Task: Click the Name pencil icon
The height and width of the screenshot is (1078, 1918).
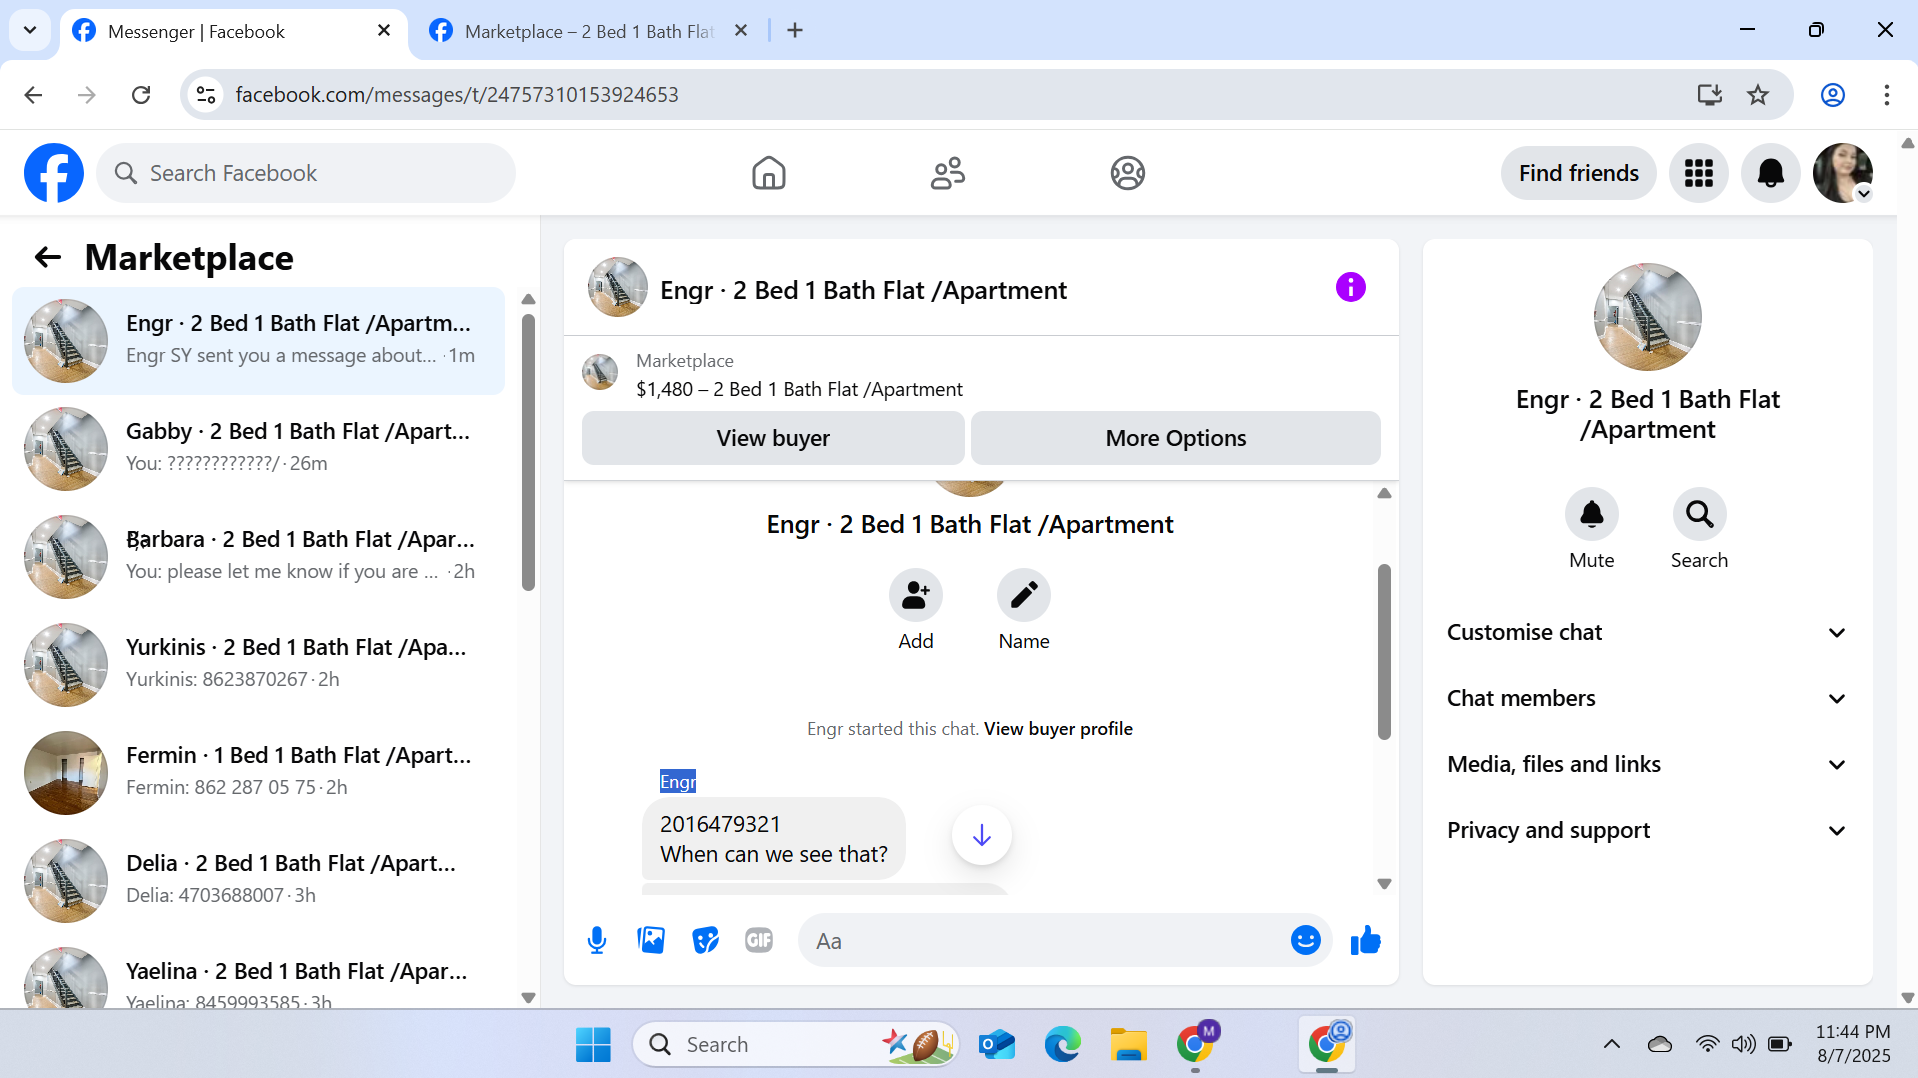Action: click(x=1023, y=596)
